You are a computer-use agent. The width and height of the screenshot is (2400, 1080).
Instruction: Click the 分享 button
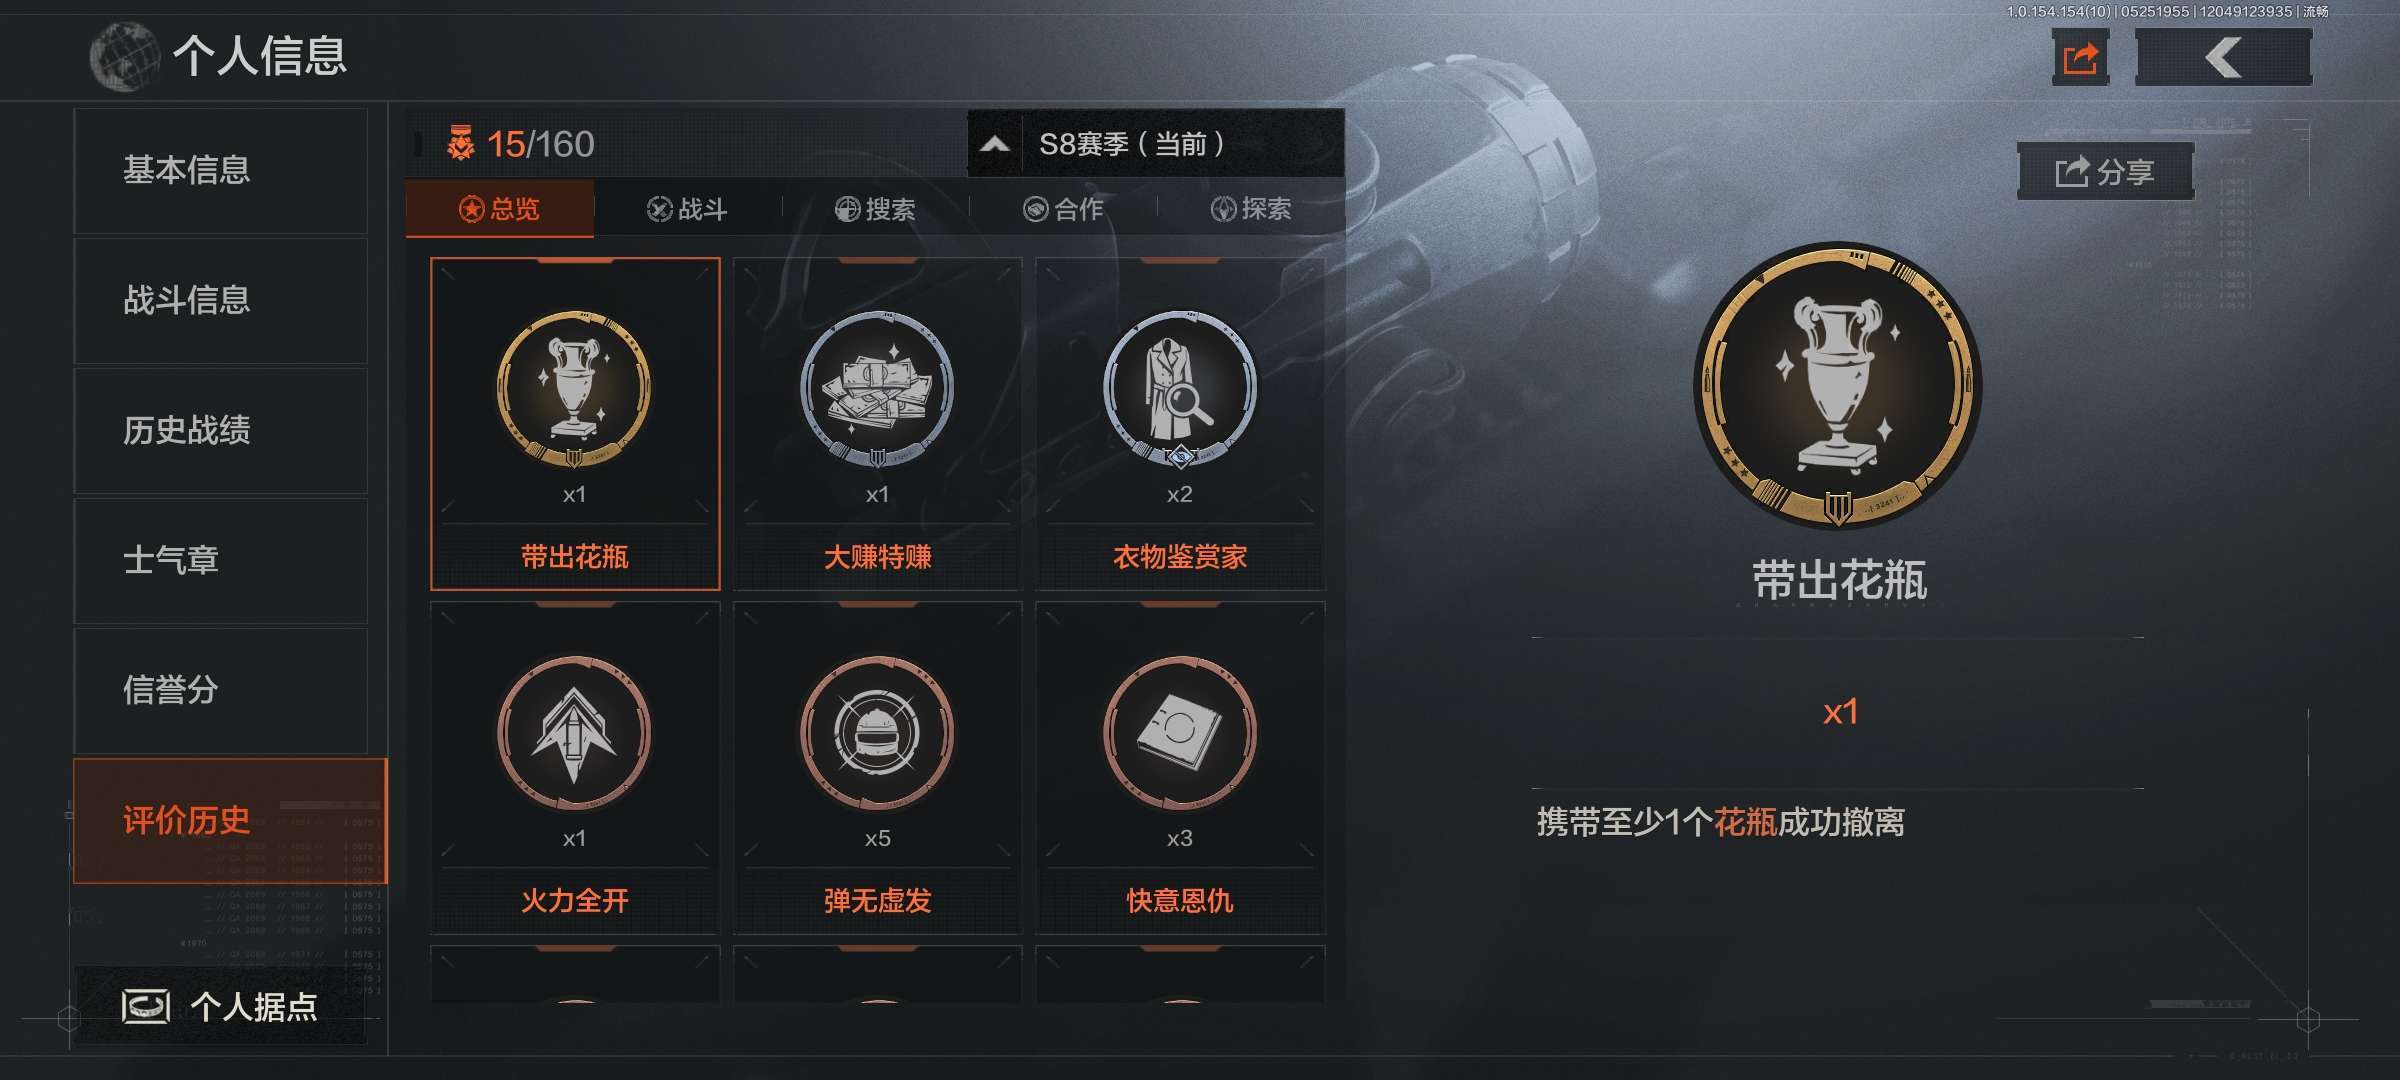click(2105, 172)
